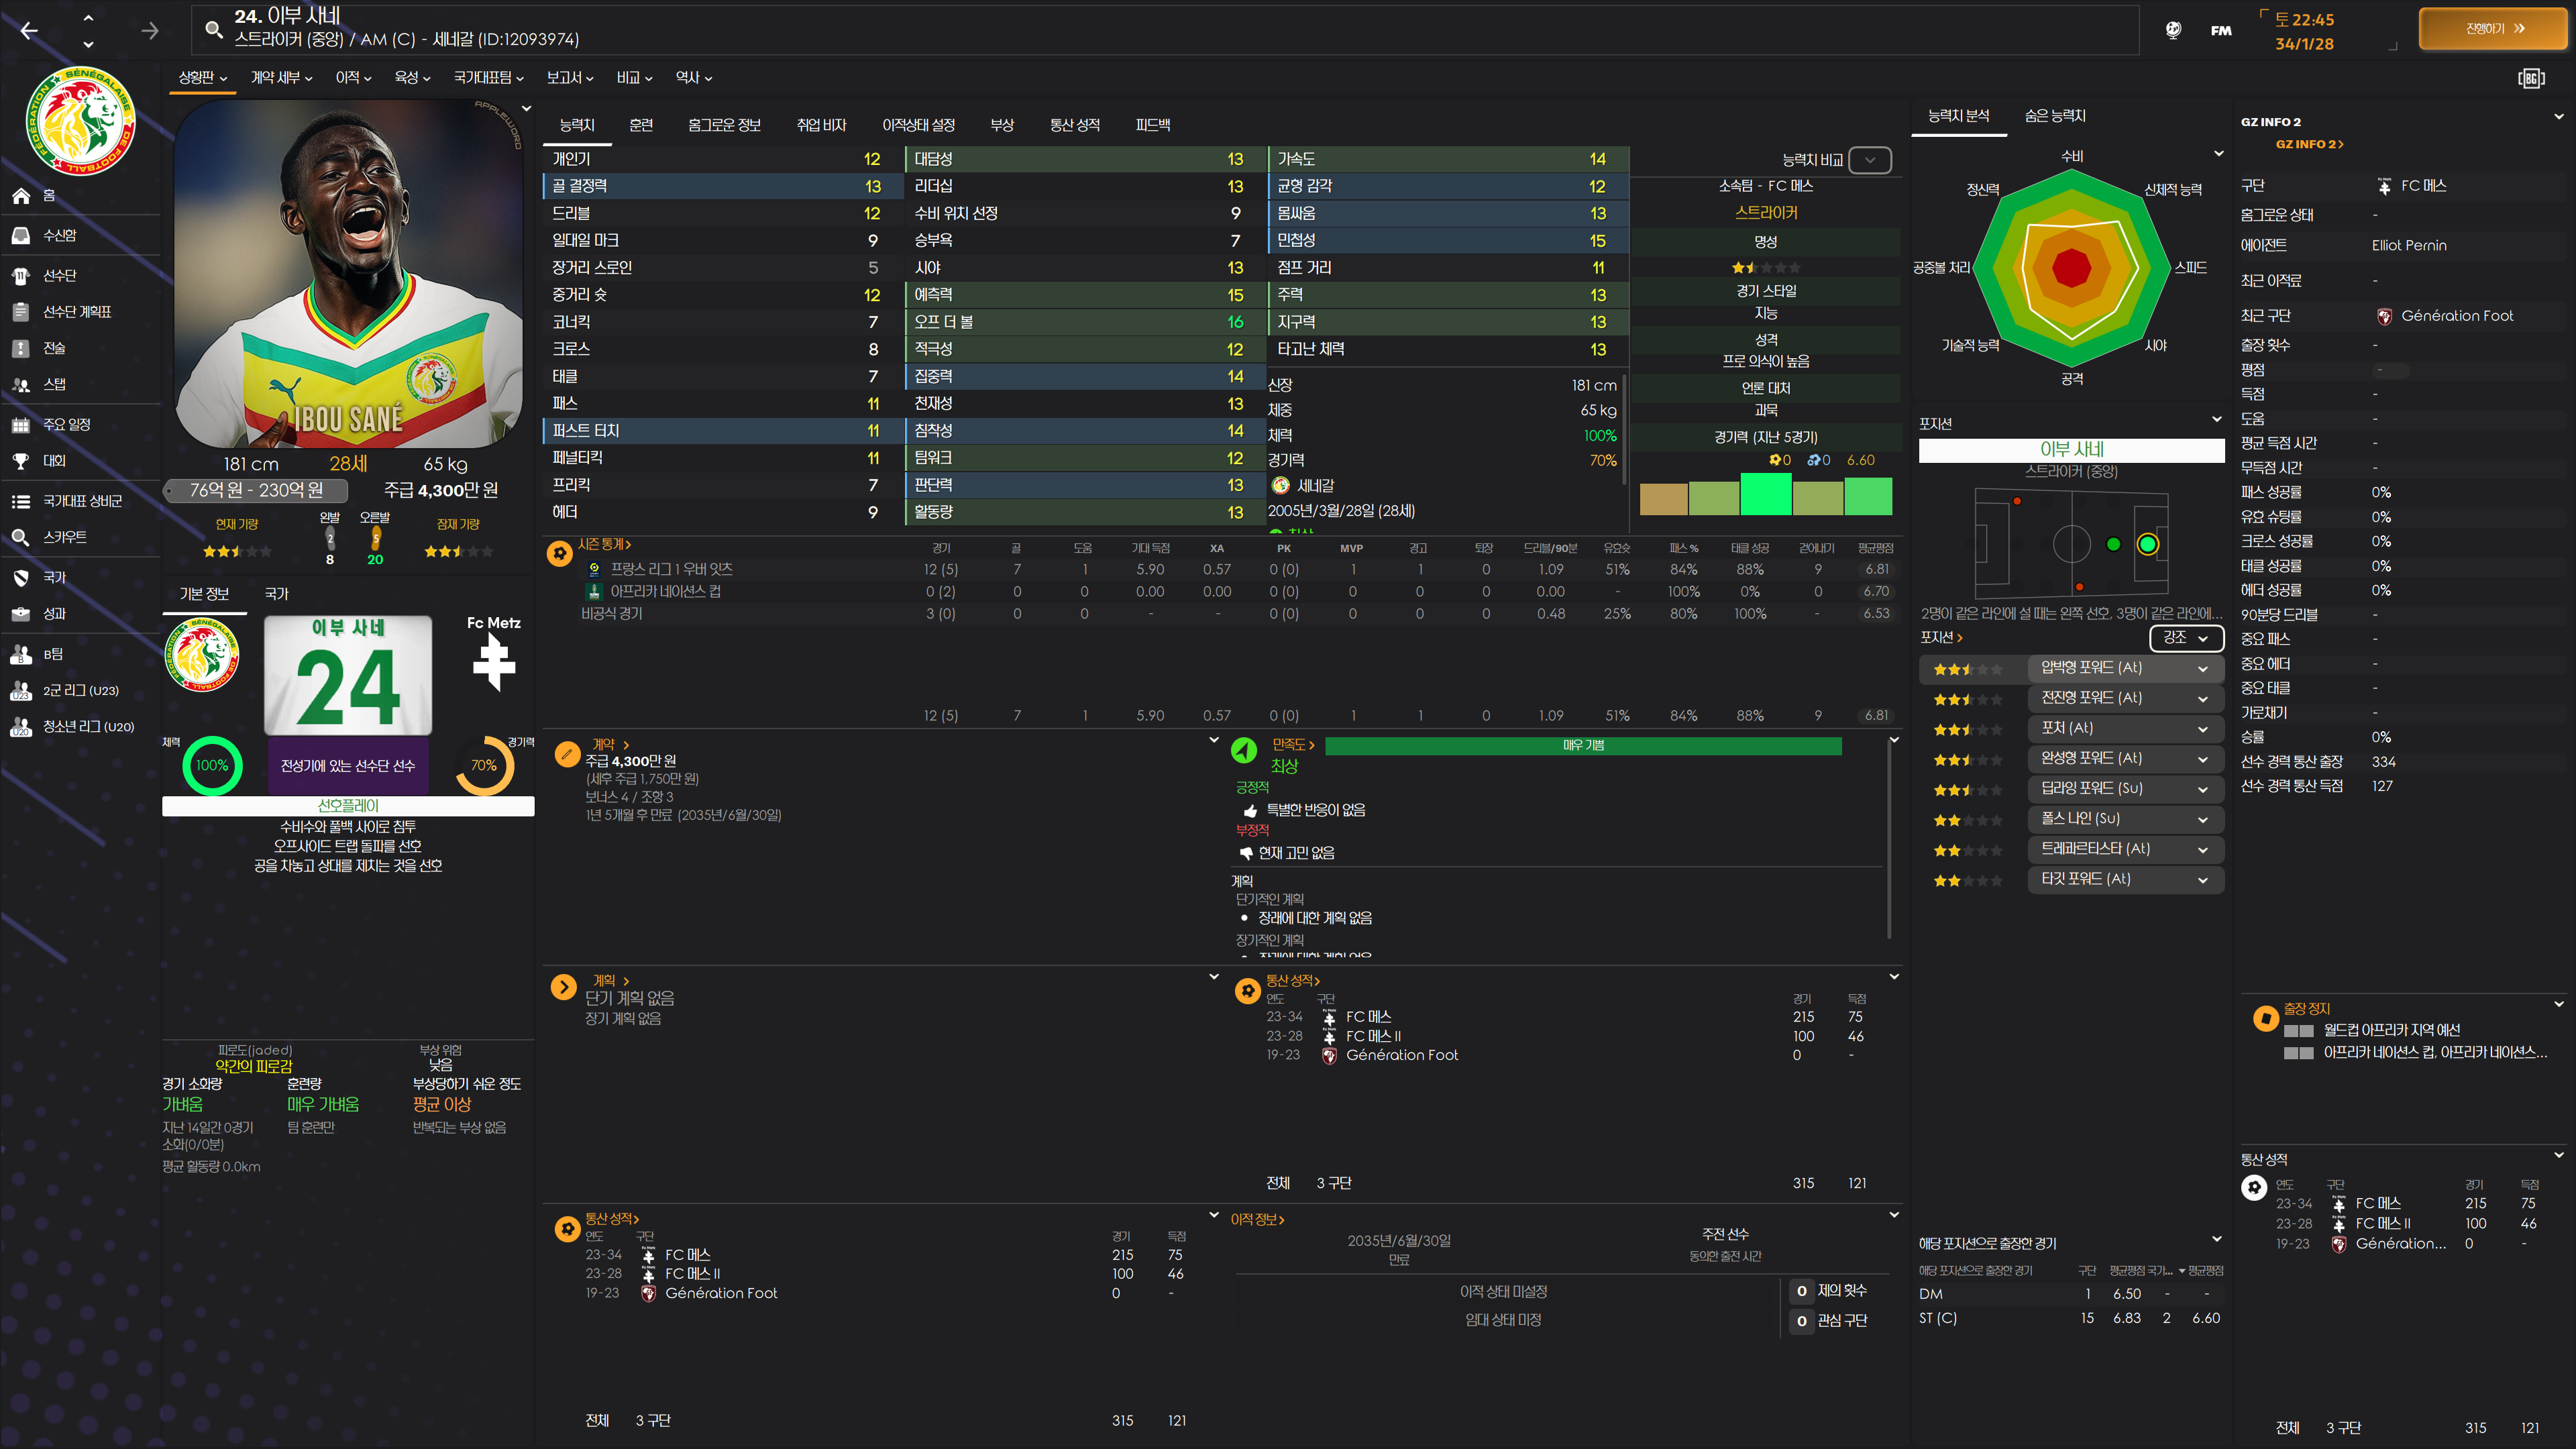Open the 홈 house icon in sidebar
Screen dimensions: 2576x1449
click(21, 196)
